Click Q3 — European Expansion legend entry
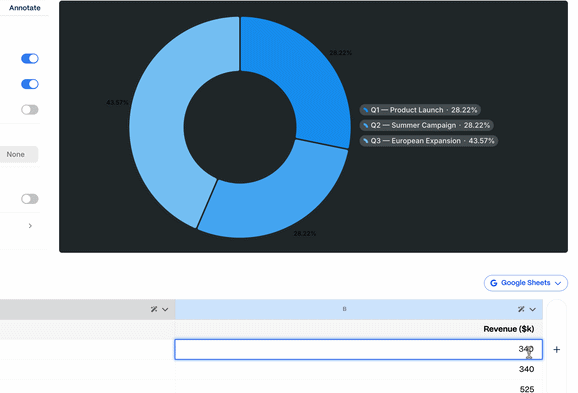 [429, 141]
